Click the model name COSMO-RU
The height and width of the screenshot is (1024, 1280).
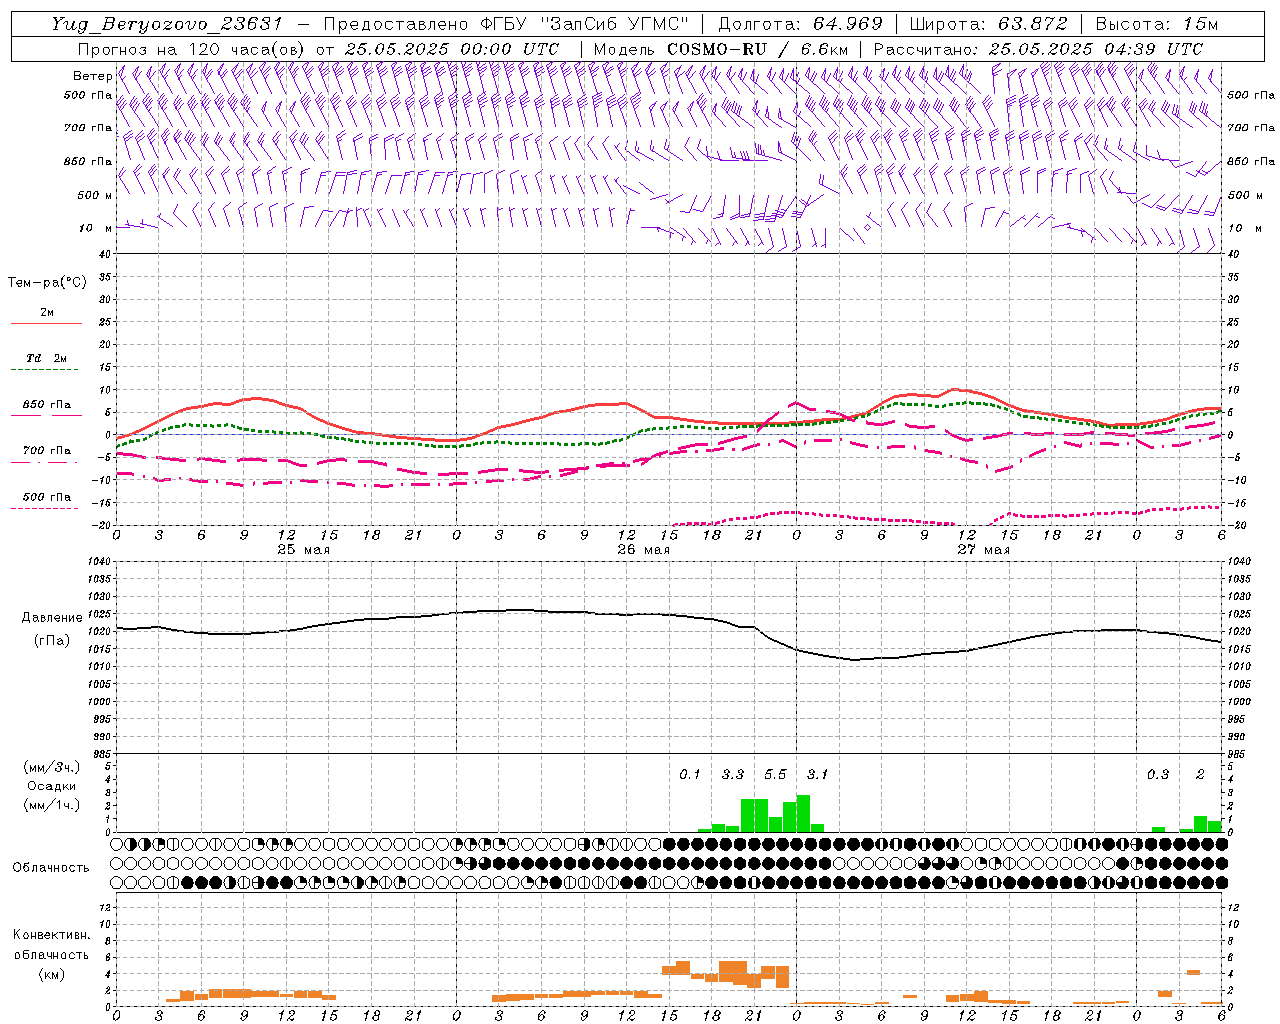(717, 48)
